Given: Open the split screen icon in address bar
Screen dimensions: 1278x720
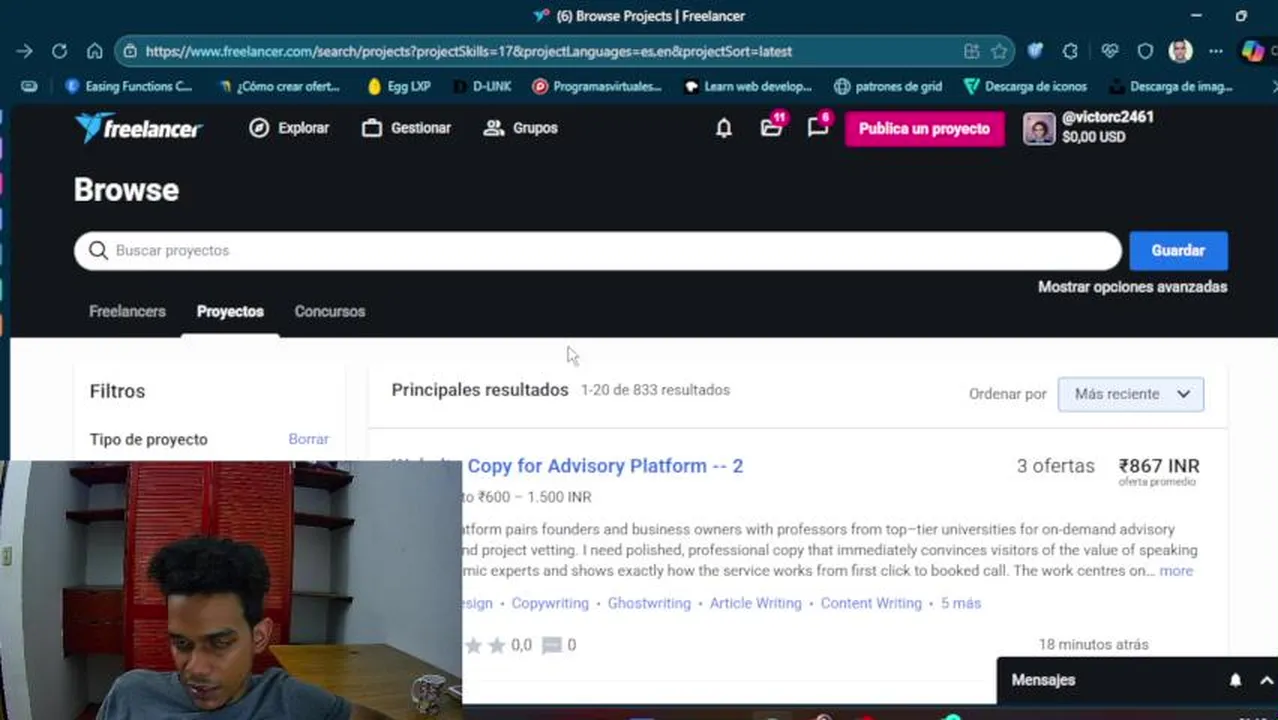Looking at the screenshot, I should pyautogui.click(x=971, y=51).
